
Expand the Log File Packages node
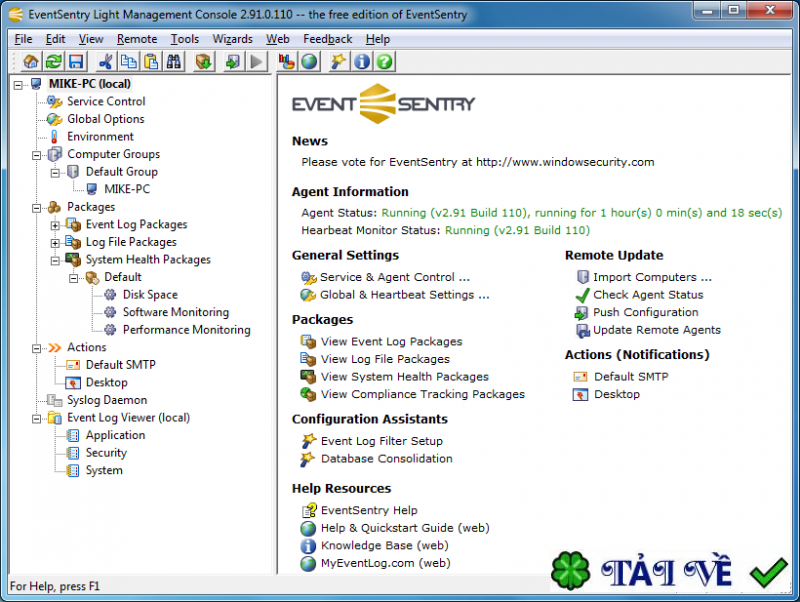click(55, 242)
